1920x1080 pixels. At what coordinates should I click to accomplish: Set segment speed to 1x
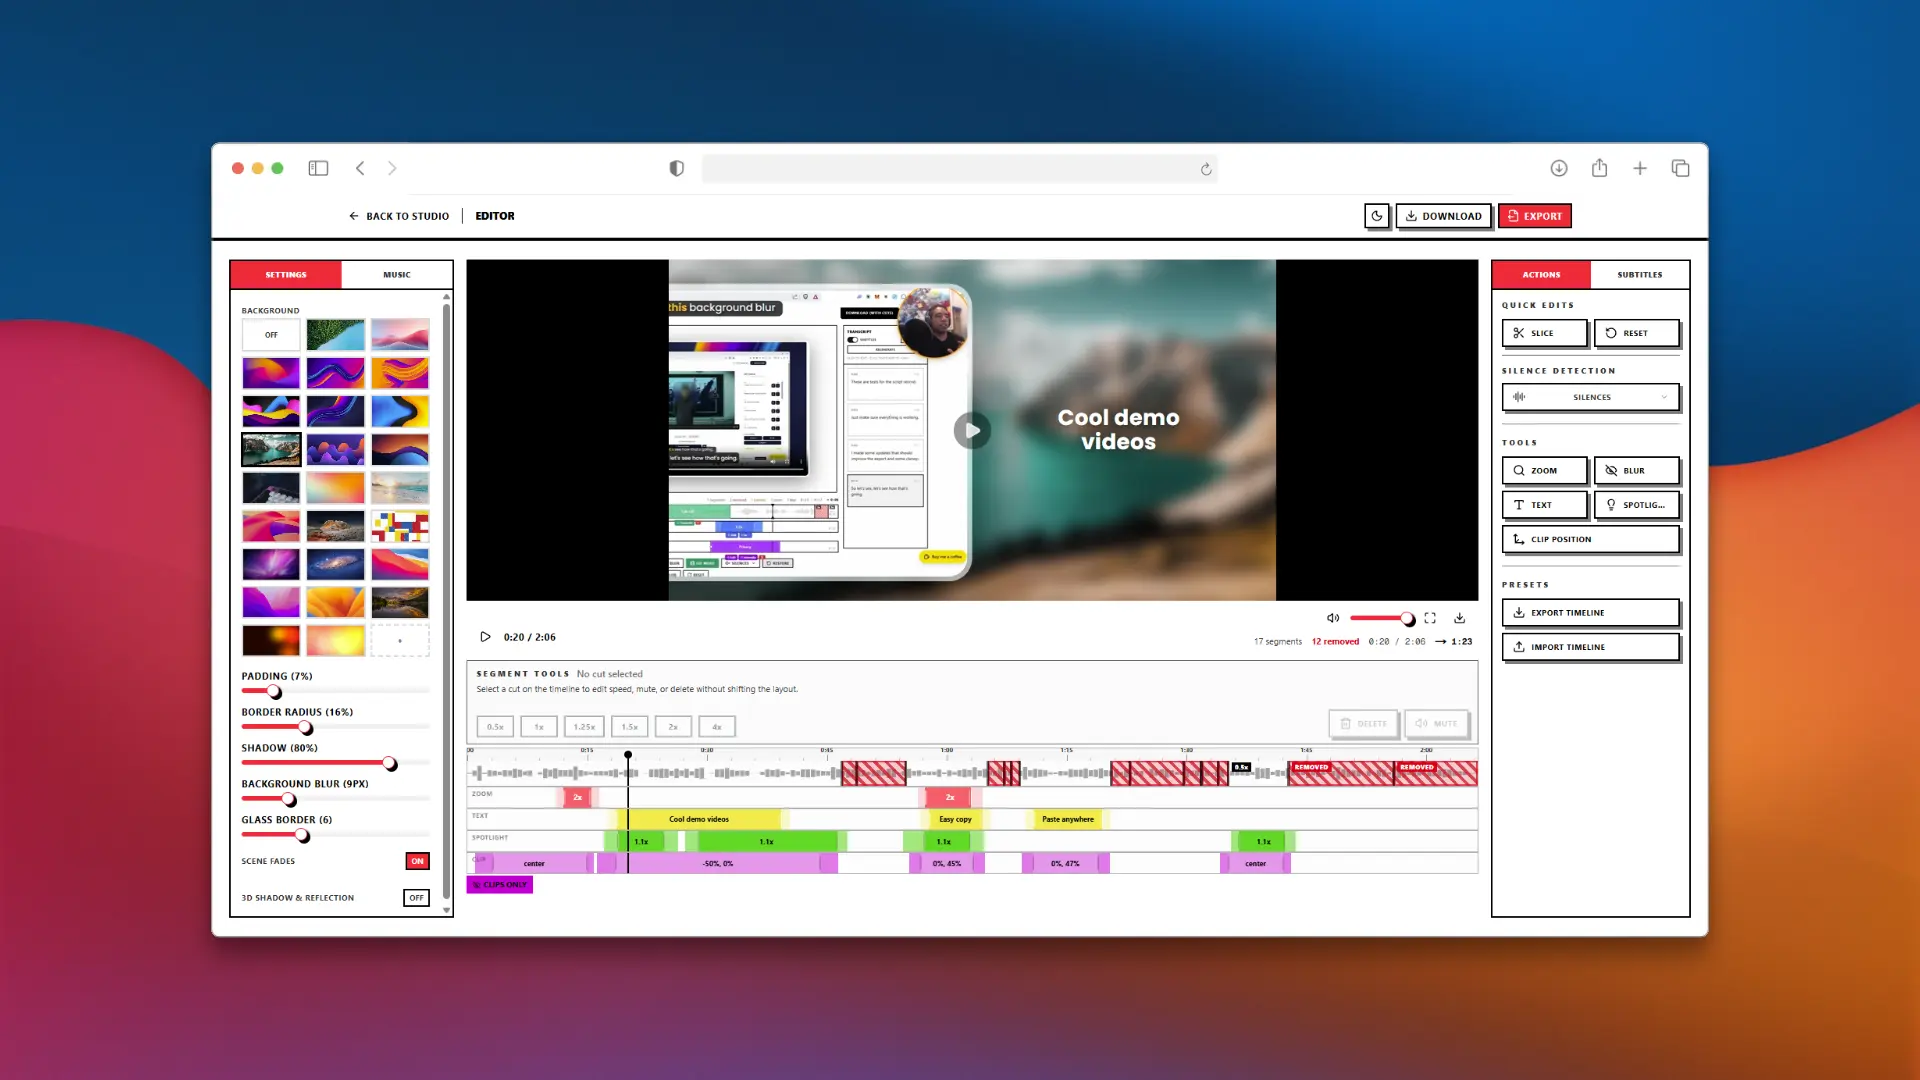[539, 727]
